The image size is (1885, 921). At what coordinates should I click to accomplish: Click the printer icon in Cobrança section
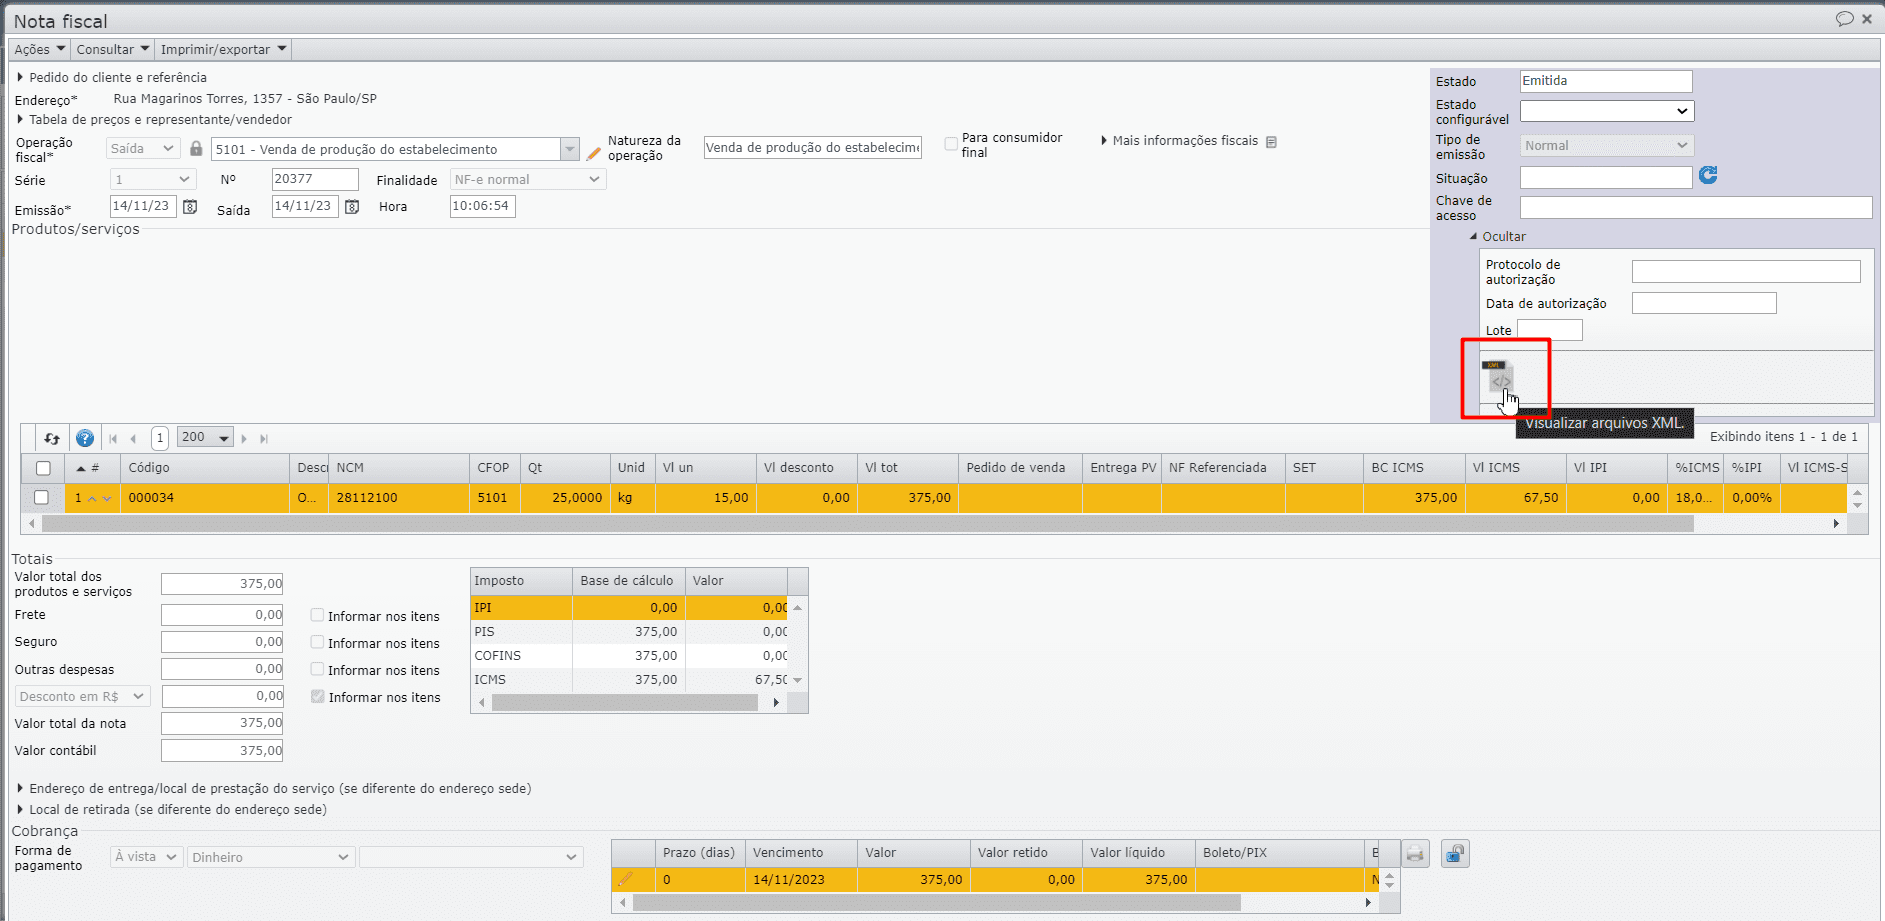pyautogui.click(x=1415, y=854)
